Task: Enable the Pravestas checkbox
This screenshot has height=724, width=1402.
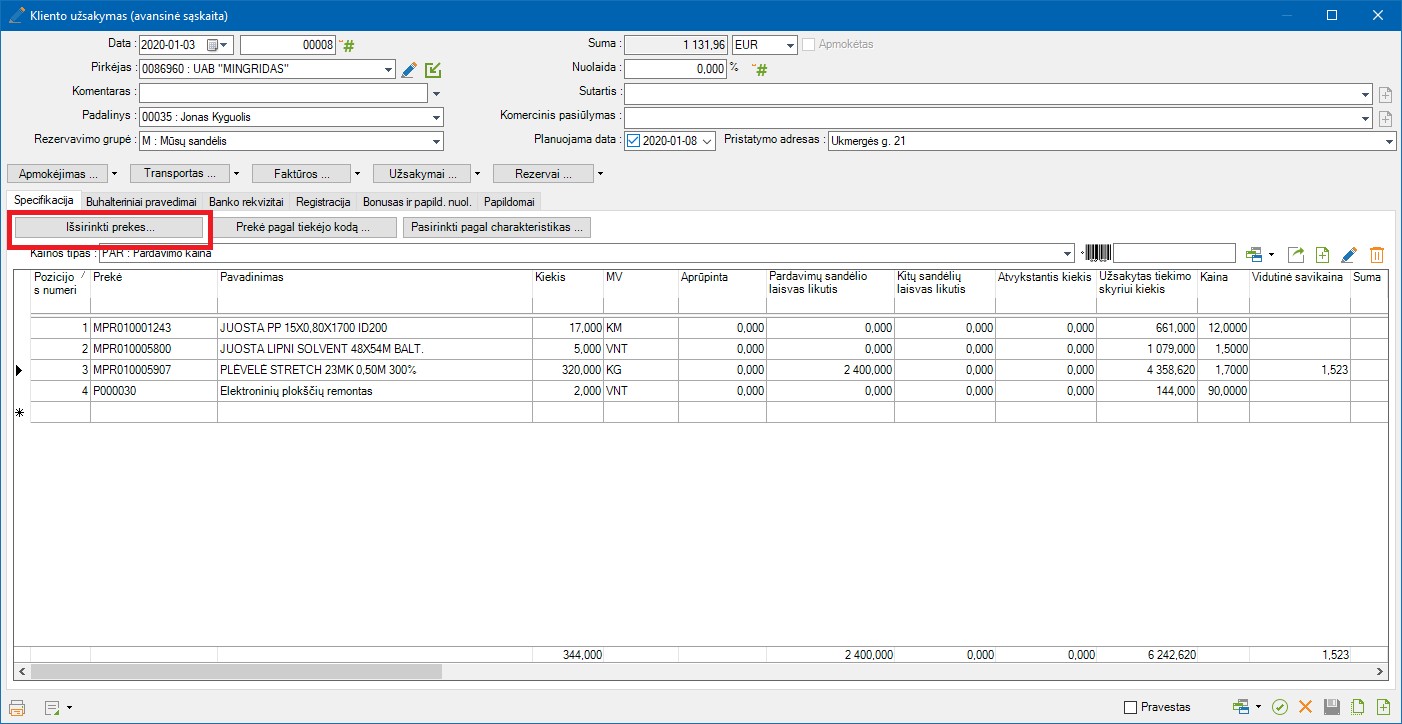Action: tap(1131, 707)
